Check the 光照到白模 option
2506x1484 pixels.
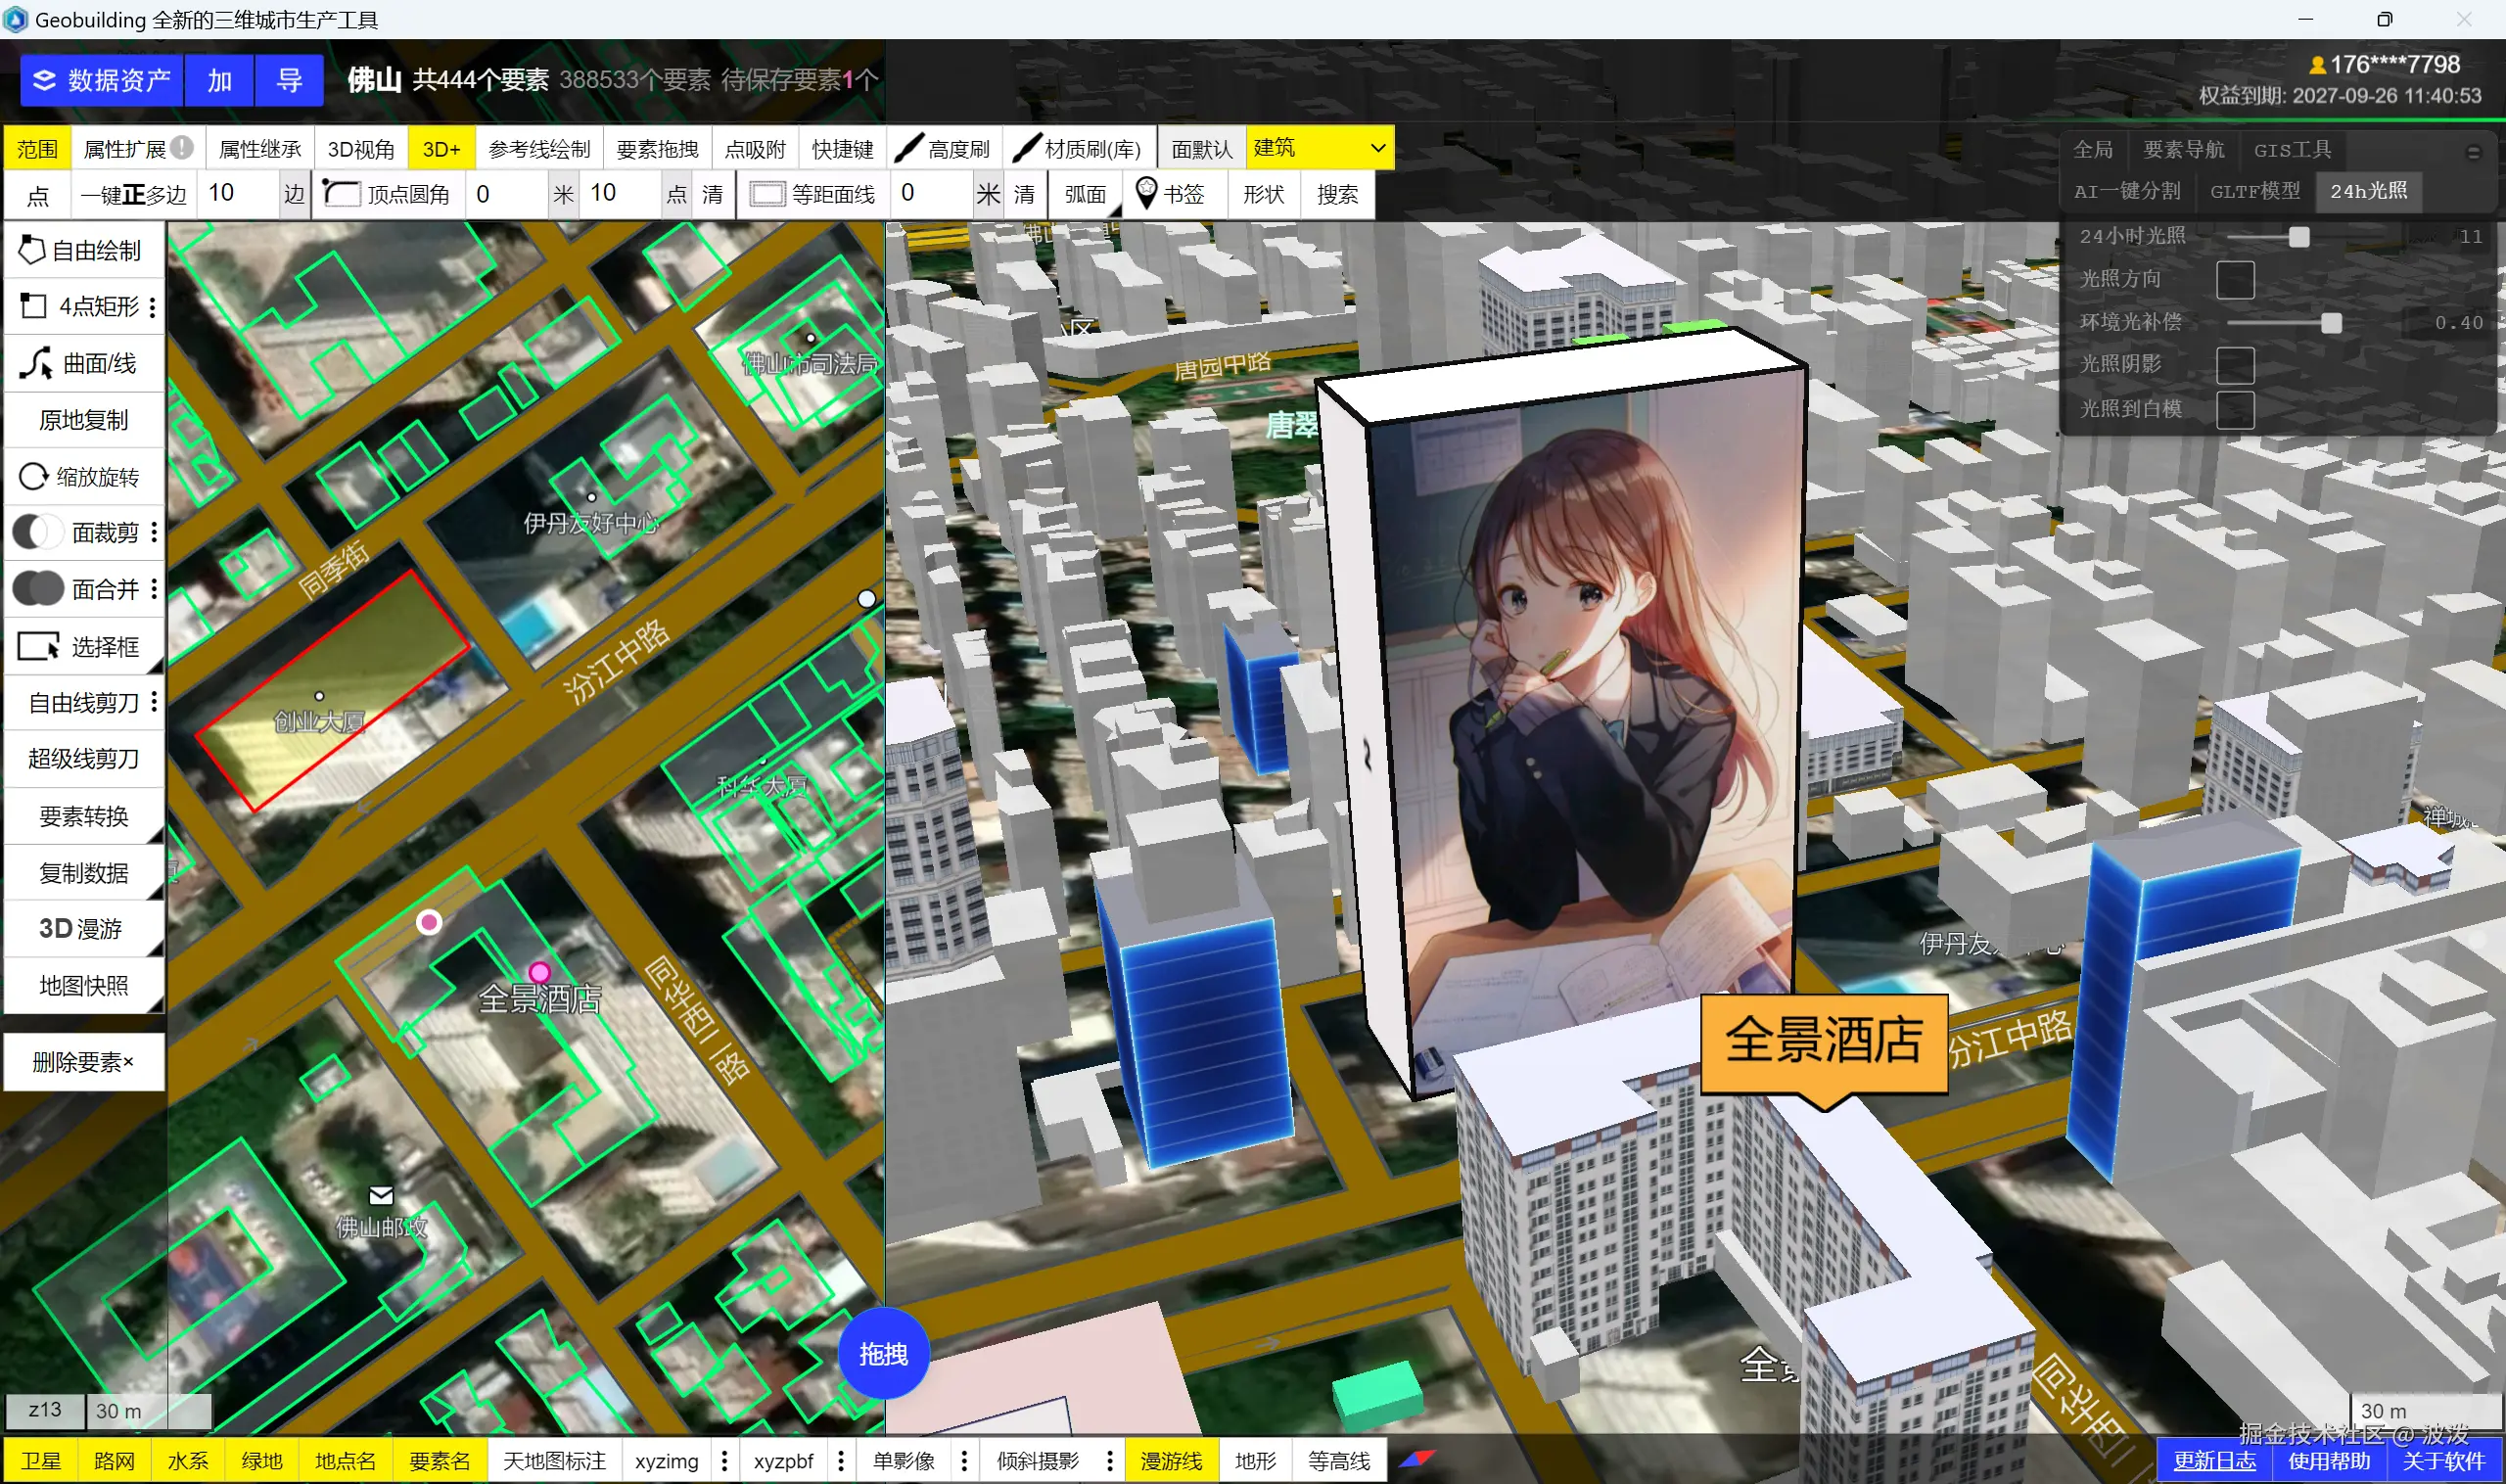click(x=2234, y=409)
